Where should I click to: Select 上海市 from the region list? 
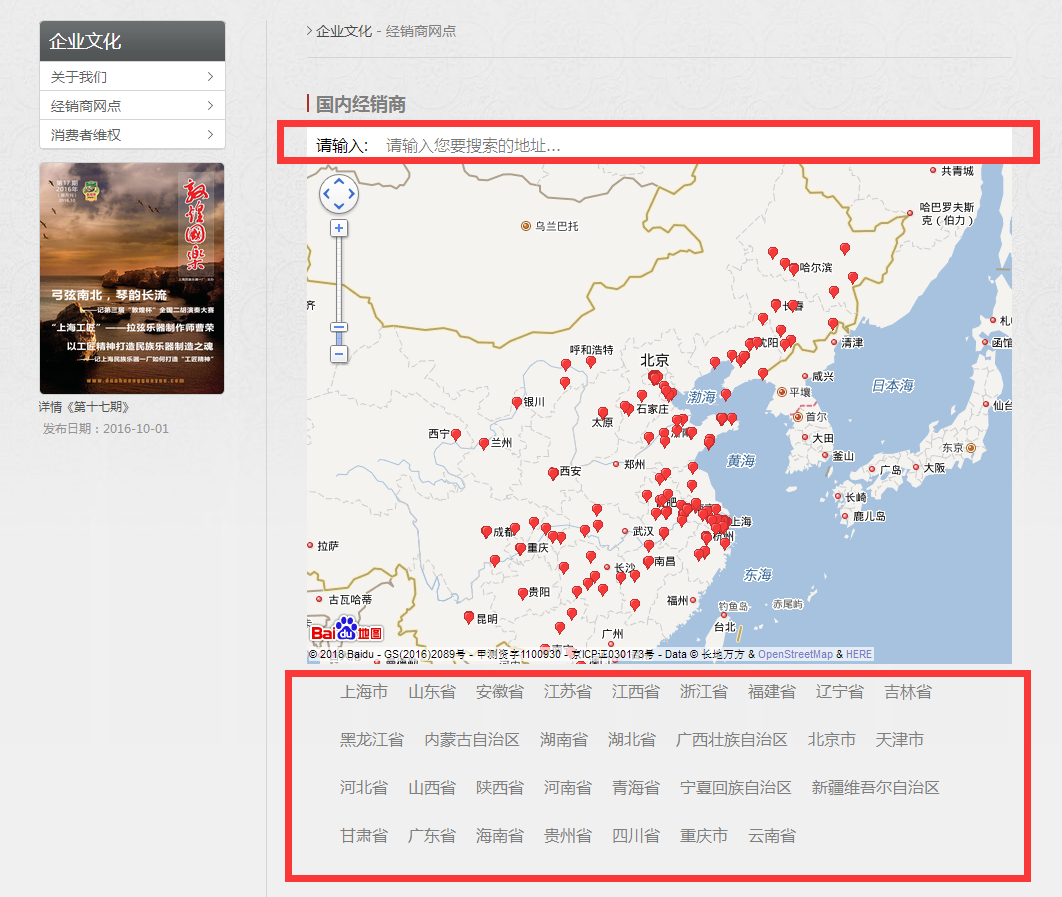coord(364,692)
